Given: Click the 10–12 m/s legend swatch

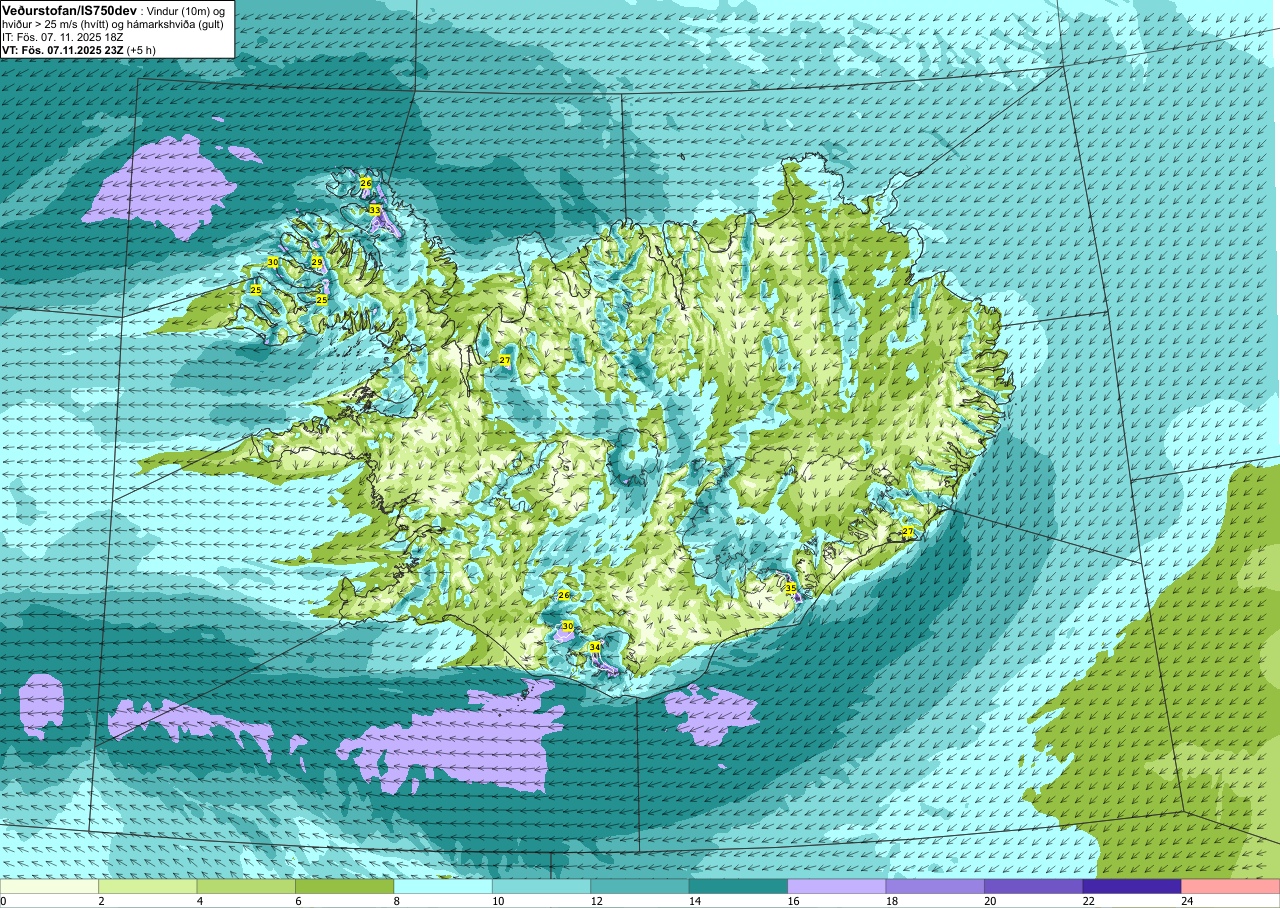Looking at the screenshot, I should pos(542,887).
